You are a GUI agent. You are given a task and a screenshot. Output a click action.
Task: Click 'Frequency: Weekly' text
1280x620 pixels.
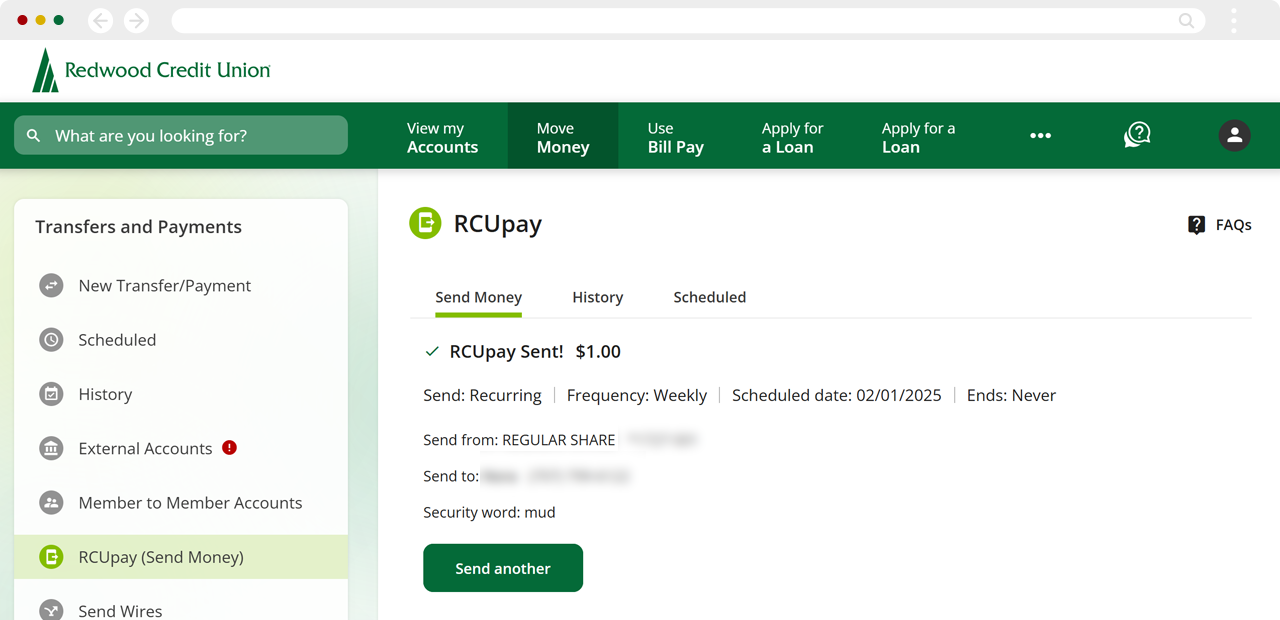(x=637, y=395)
